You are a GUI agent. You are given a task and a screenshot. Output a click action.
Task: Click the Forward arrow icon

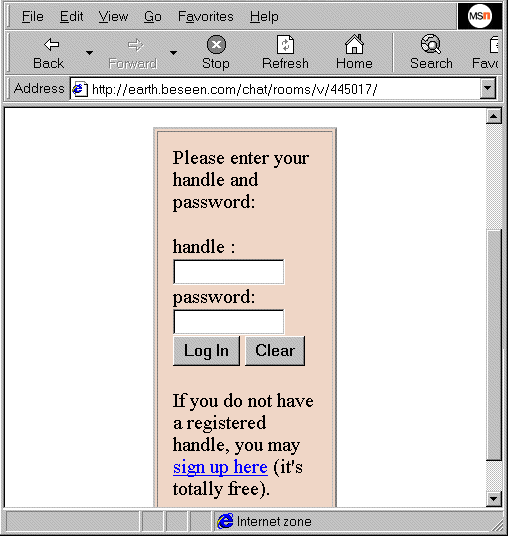point(135,45)
